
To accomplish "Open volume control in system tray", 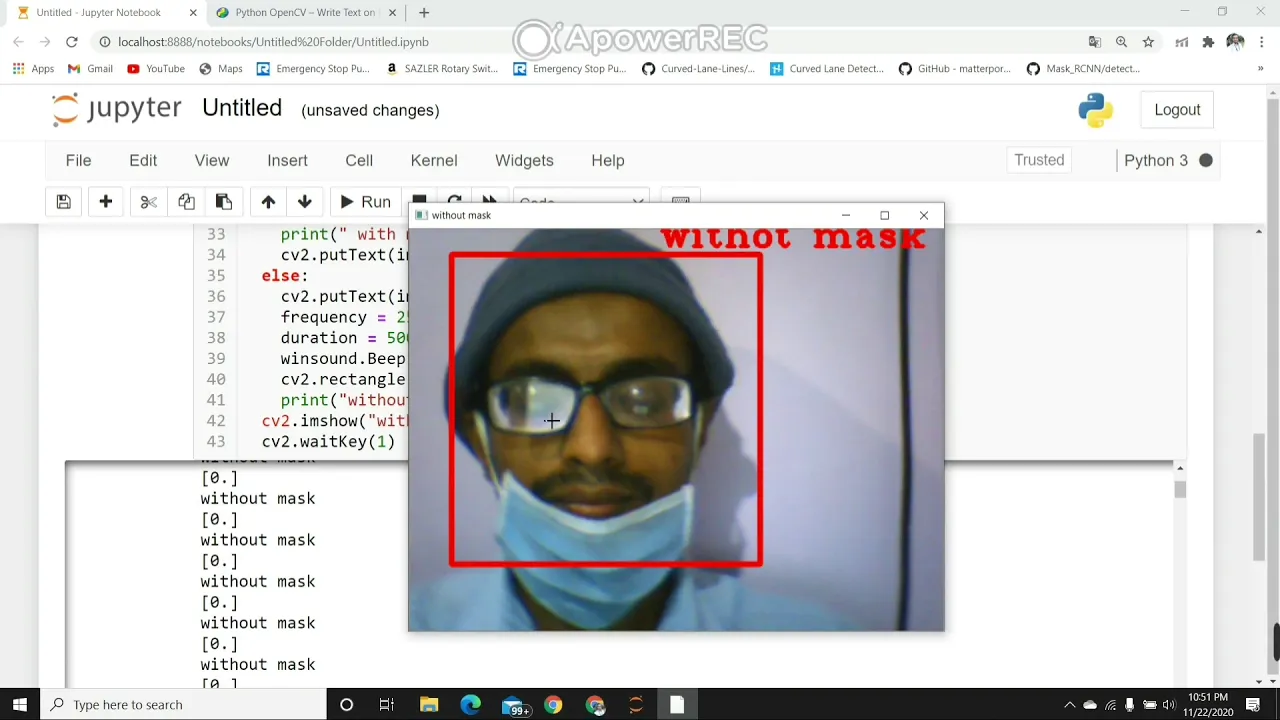I will 1169,705.
